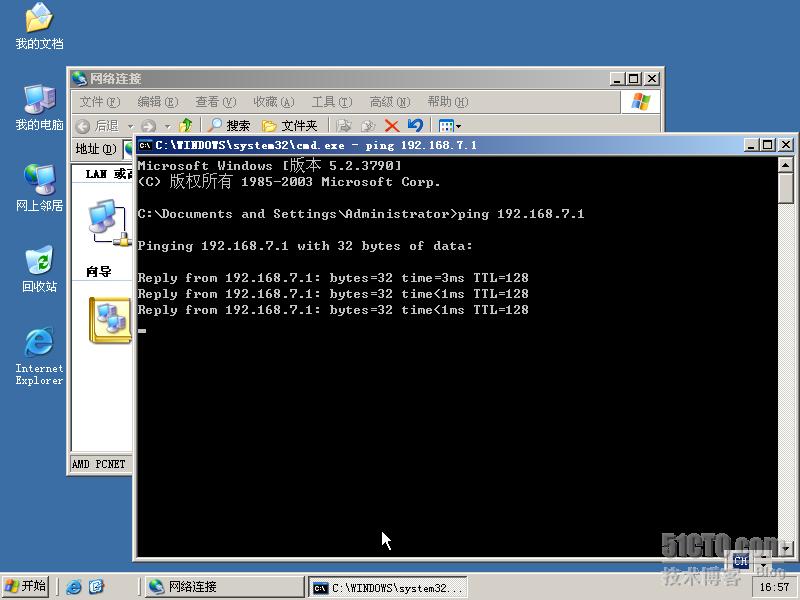Open the 高级(N) menu
Screen dimensions: 800x600
pos(390,102)
